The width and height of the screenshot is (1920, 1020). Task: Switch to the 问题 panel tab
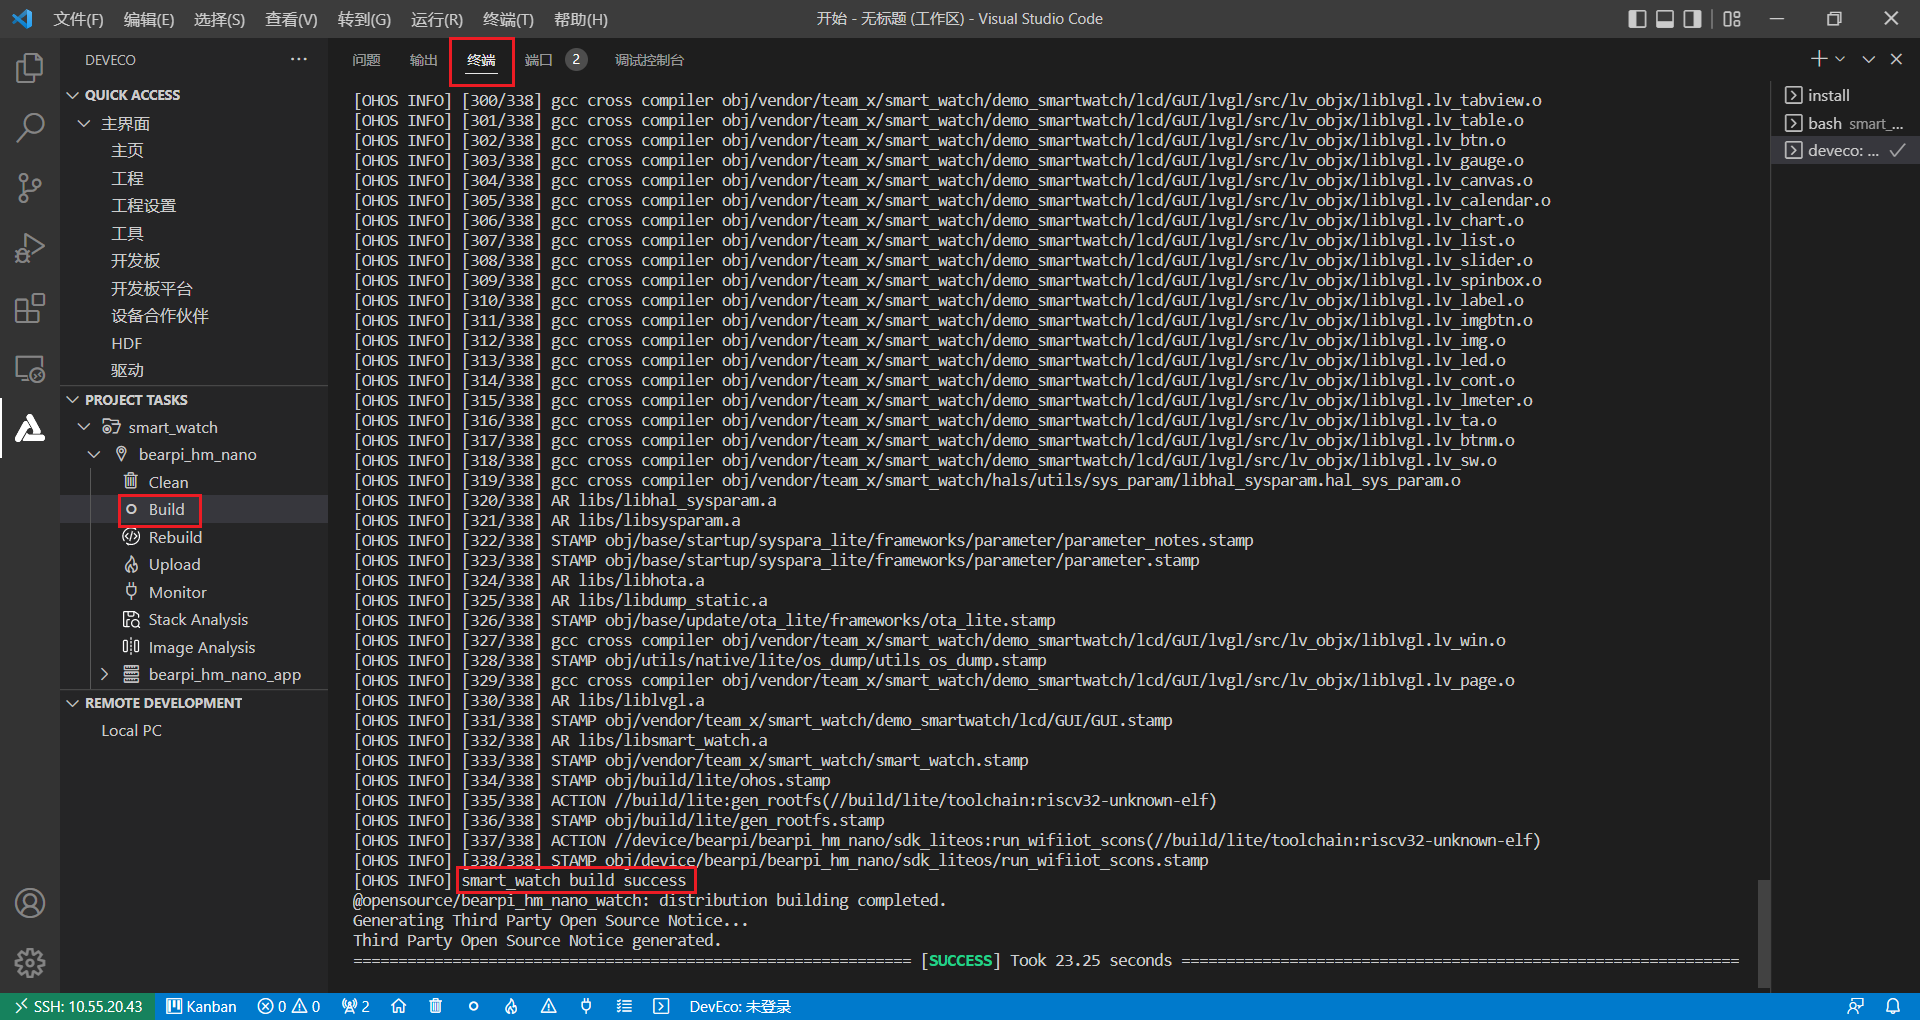(366, 60)
